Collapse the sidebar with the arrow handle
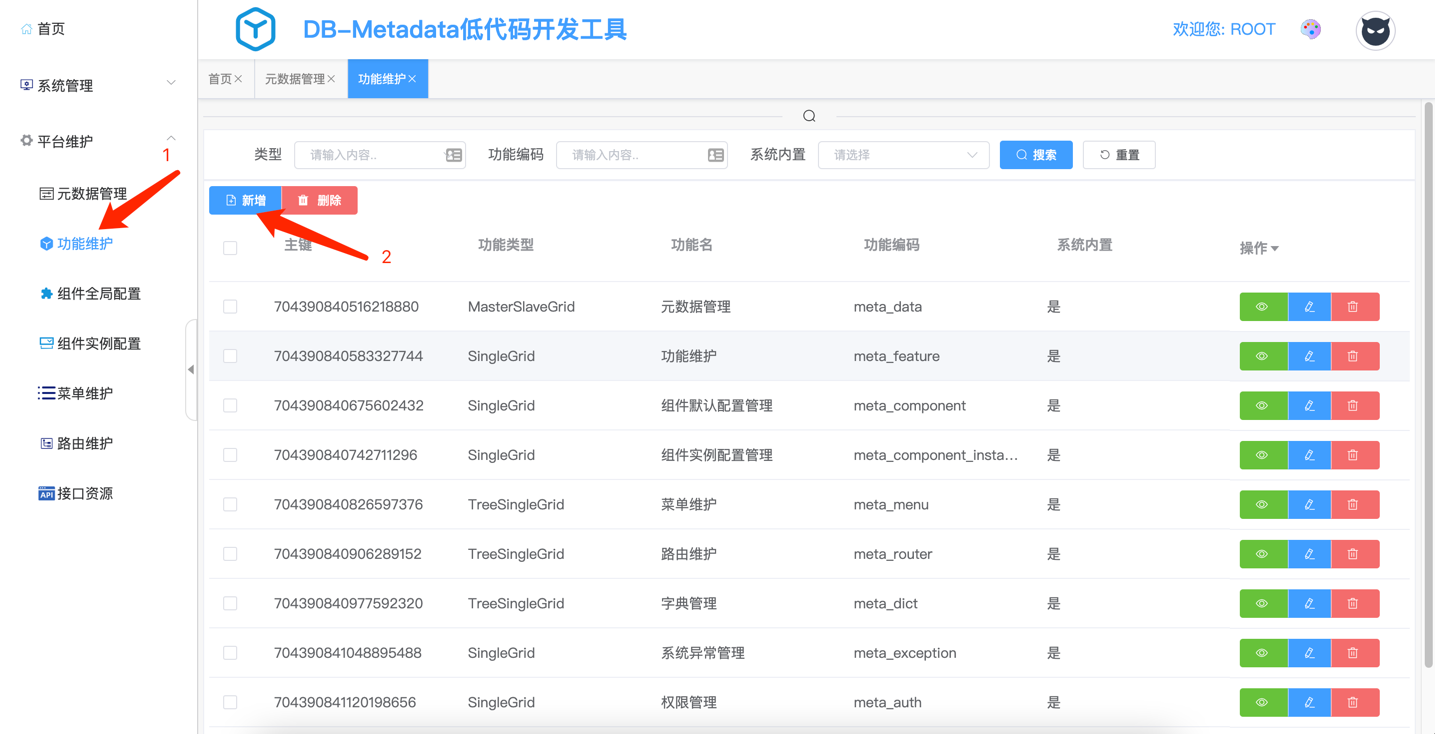1435x734 pixels. (x=191, y=370)
